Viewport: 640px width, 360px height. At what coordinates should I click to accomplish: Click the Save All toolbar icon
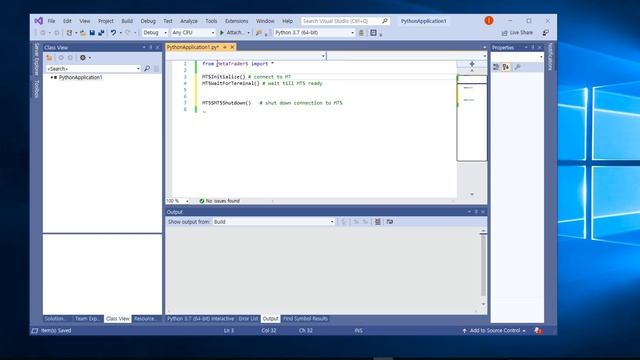[x=101, y=33]
